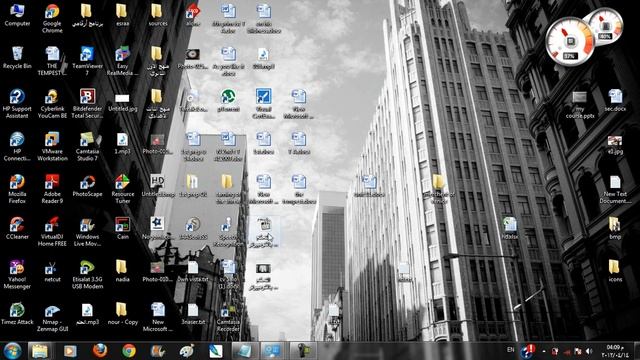Select the Cyberlink YouCam BE shortcut
The height and width of the screenshot is (360, 640).
point(52,104)
